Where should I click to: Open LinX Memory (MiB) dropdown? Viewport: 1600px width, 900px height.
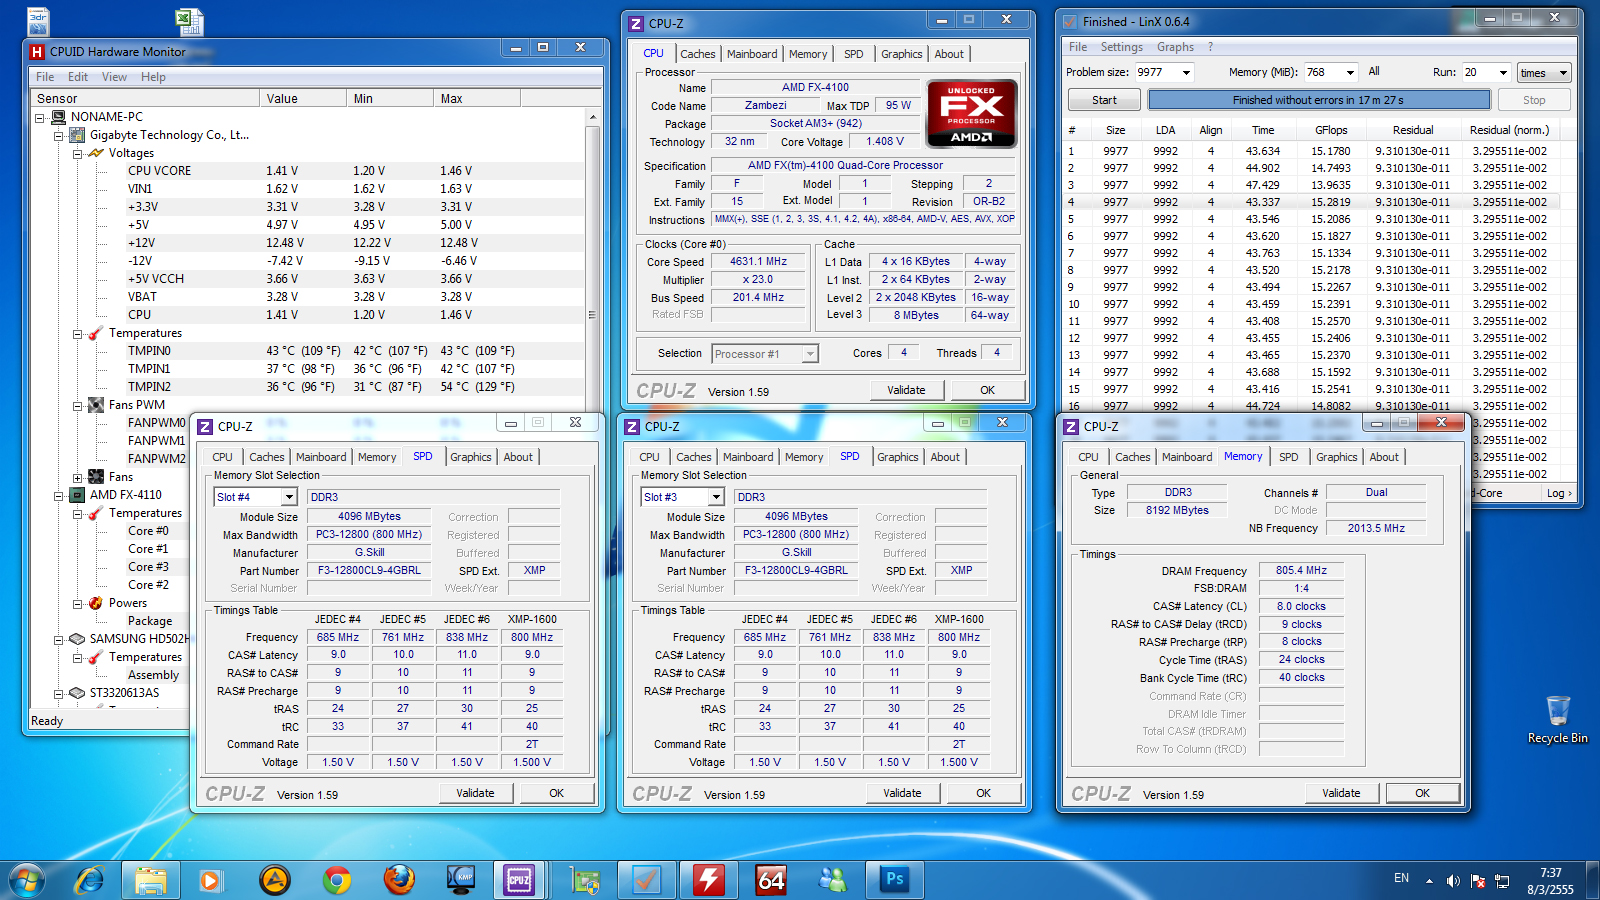pyautogui.click(x=1350, y=72)
